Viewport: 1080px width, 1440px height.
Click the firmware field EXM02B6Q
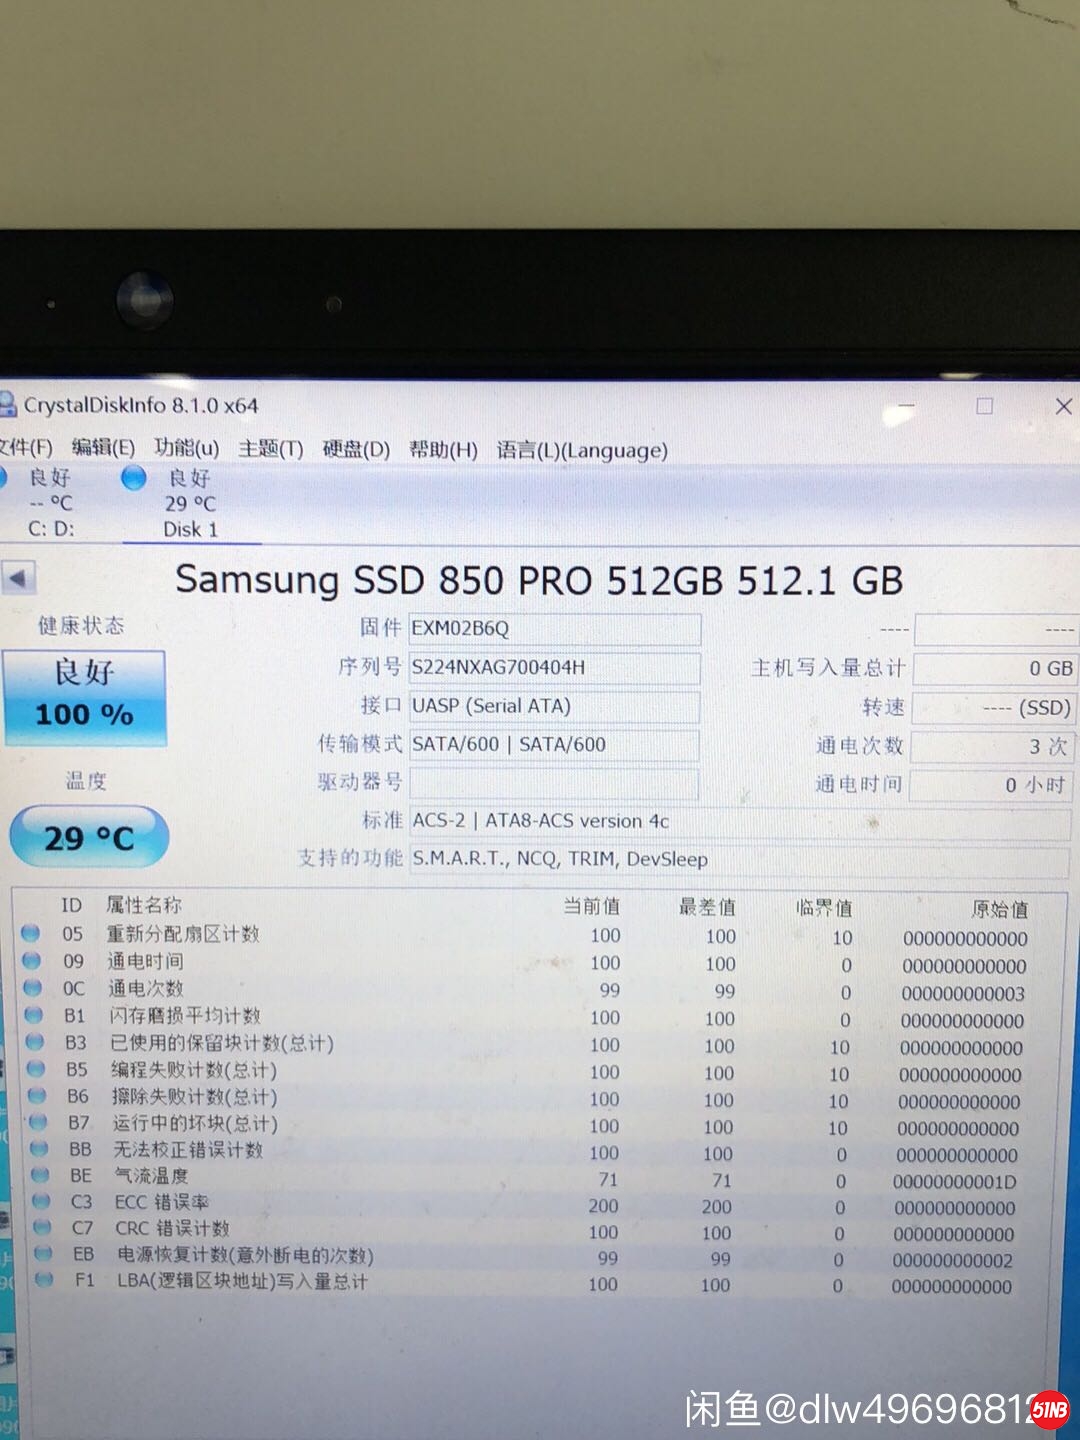(555, 629)
